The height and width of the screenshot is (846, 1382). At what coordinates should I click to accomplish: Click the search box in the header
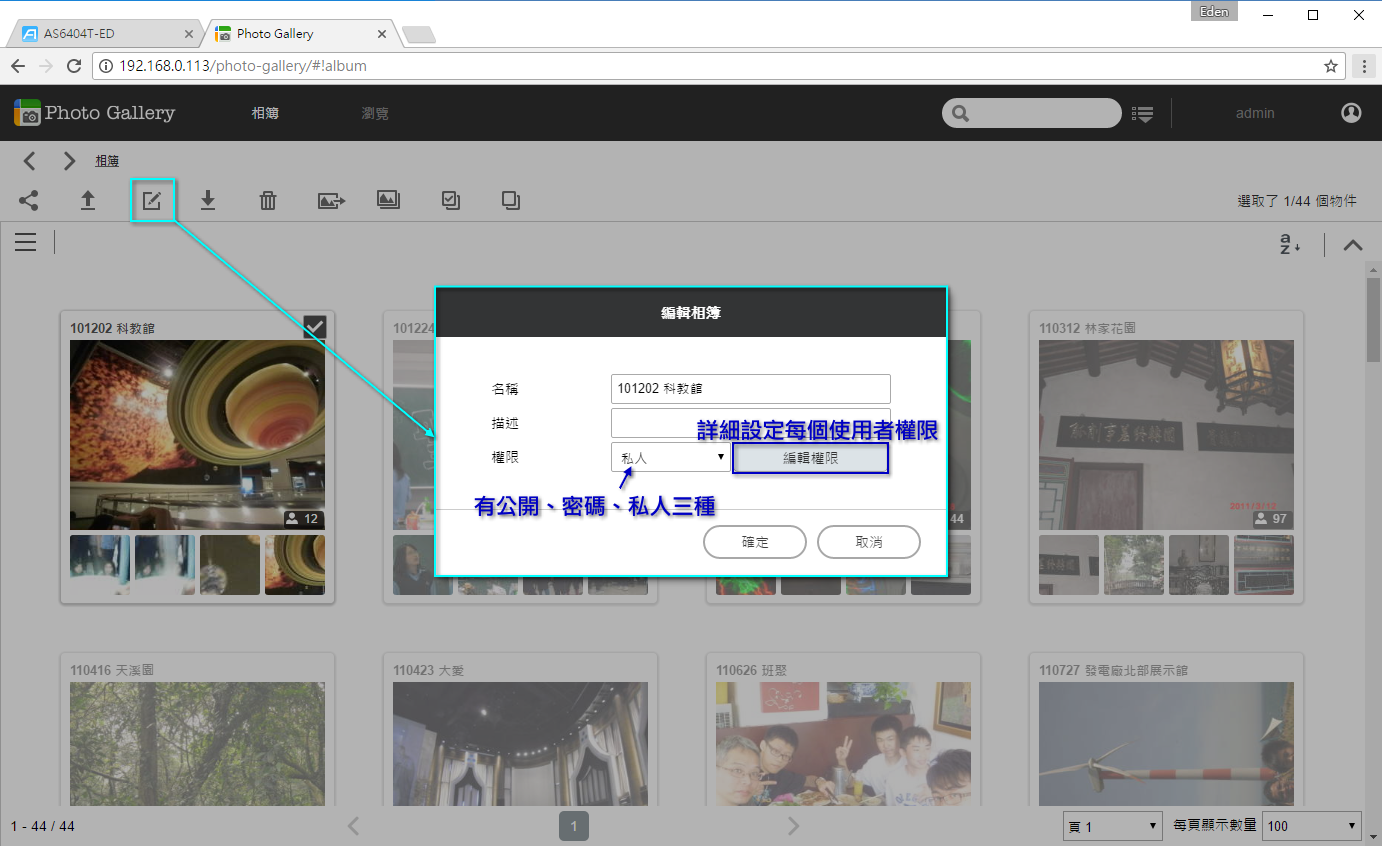1031,113
